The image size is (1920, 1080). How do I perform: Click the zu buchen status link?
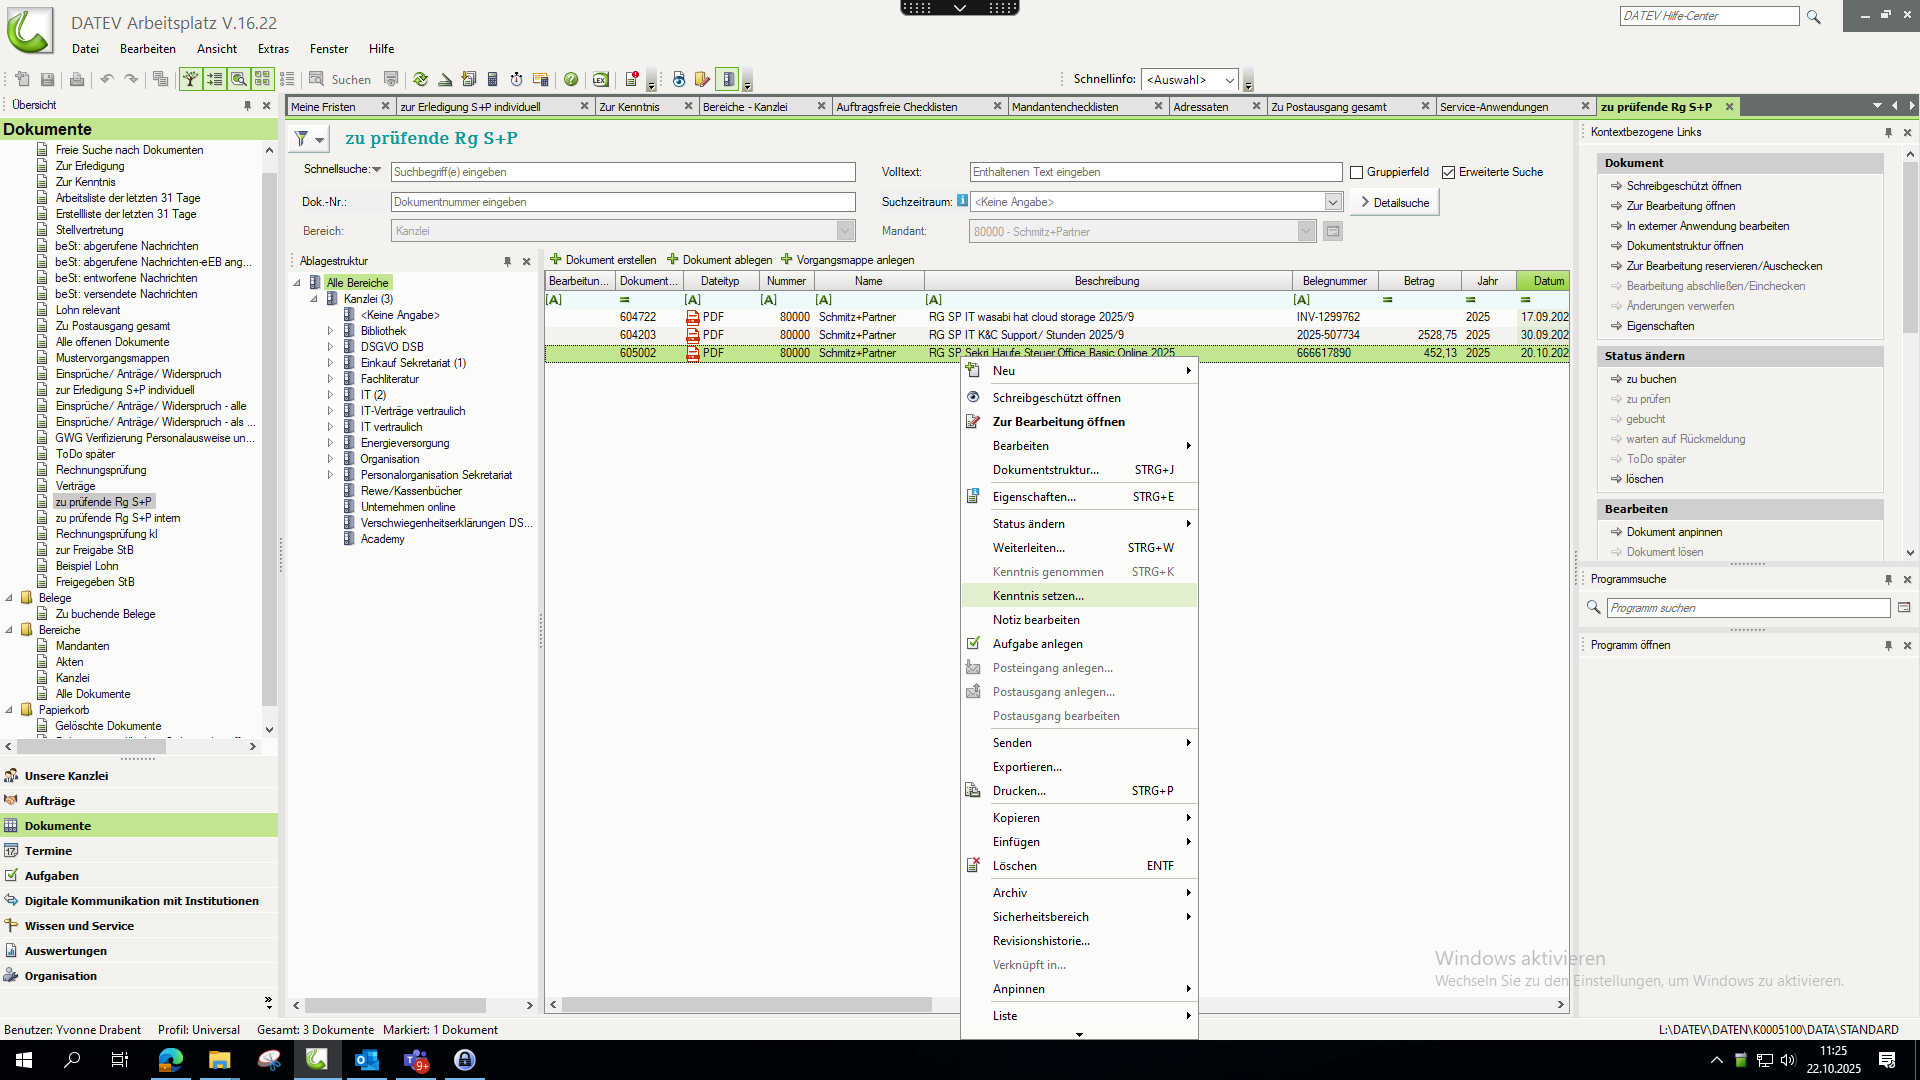(1651, 379)
